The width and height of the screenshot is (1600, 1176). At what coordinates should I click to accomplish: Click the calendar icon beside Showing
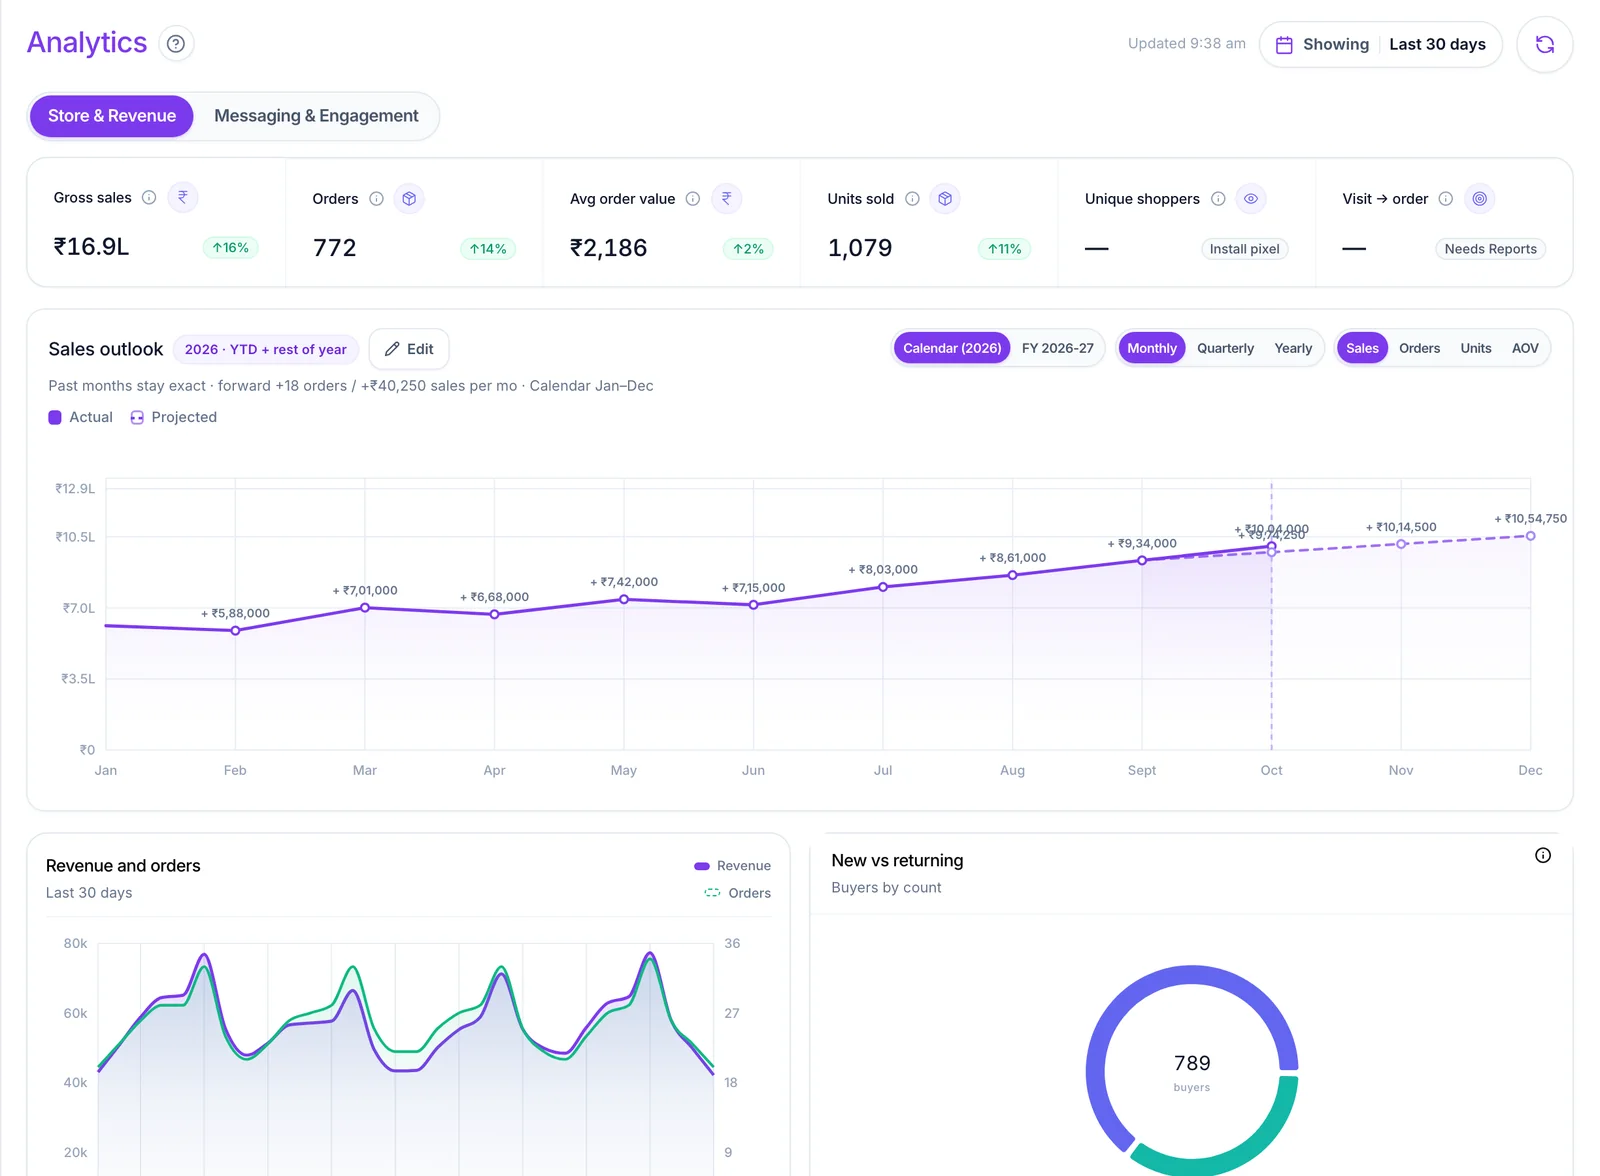(x=1284, y=45)
